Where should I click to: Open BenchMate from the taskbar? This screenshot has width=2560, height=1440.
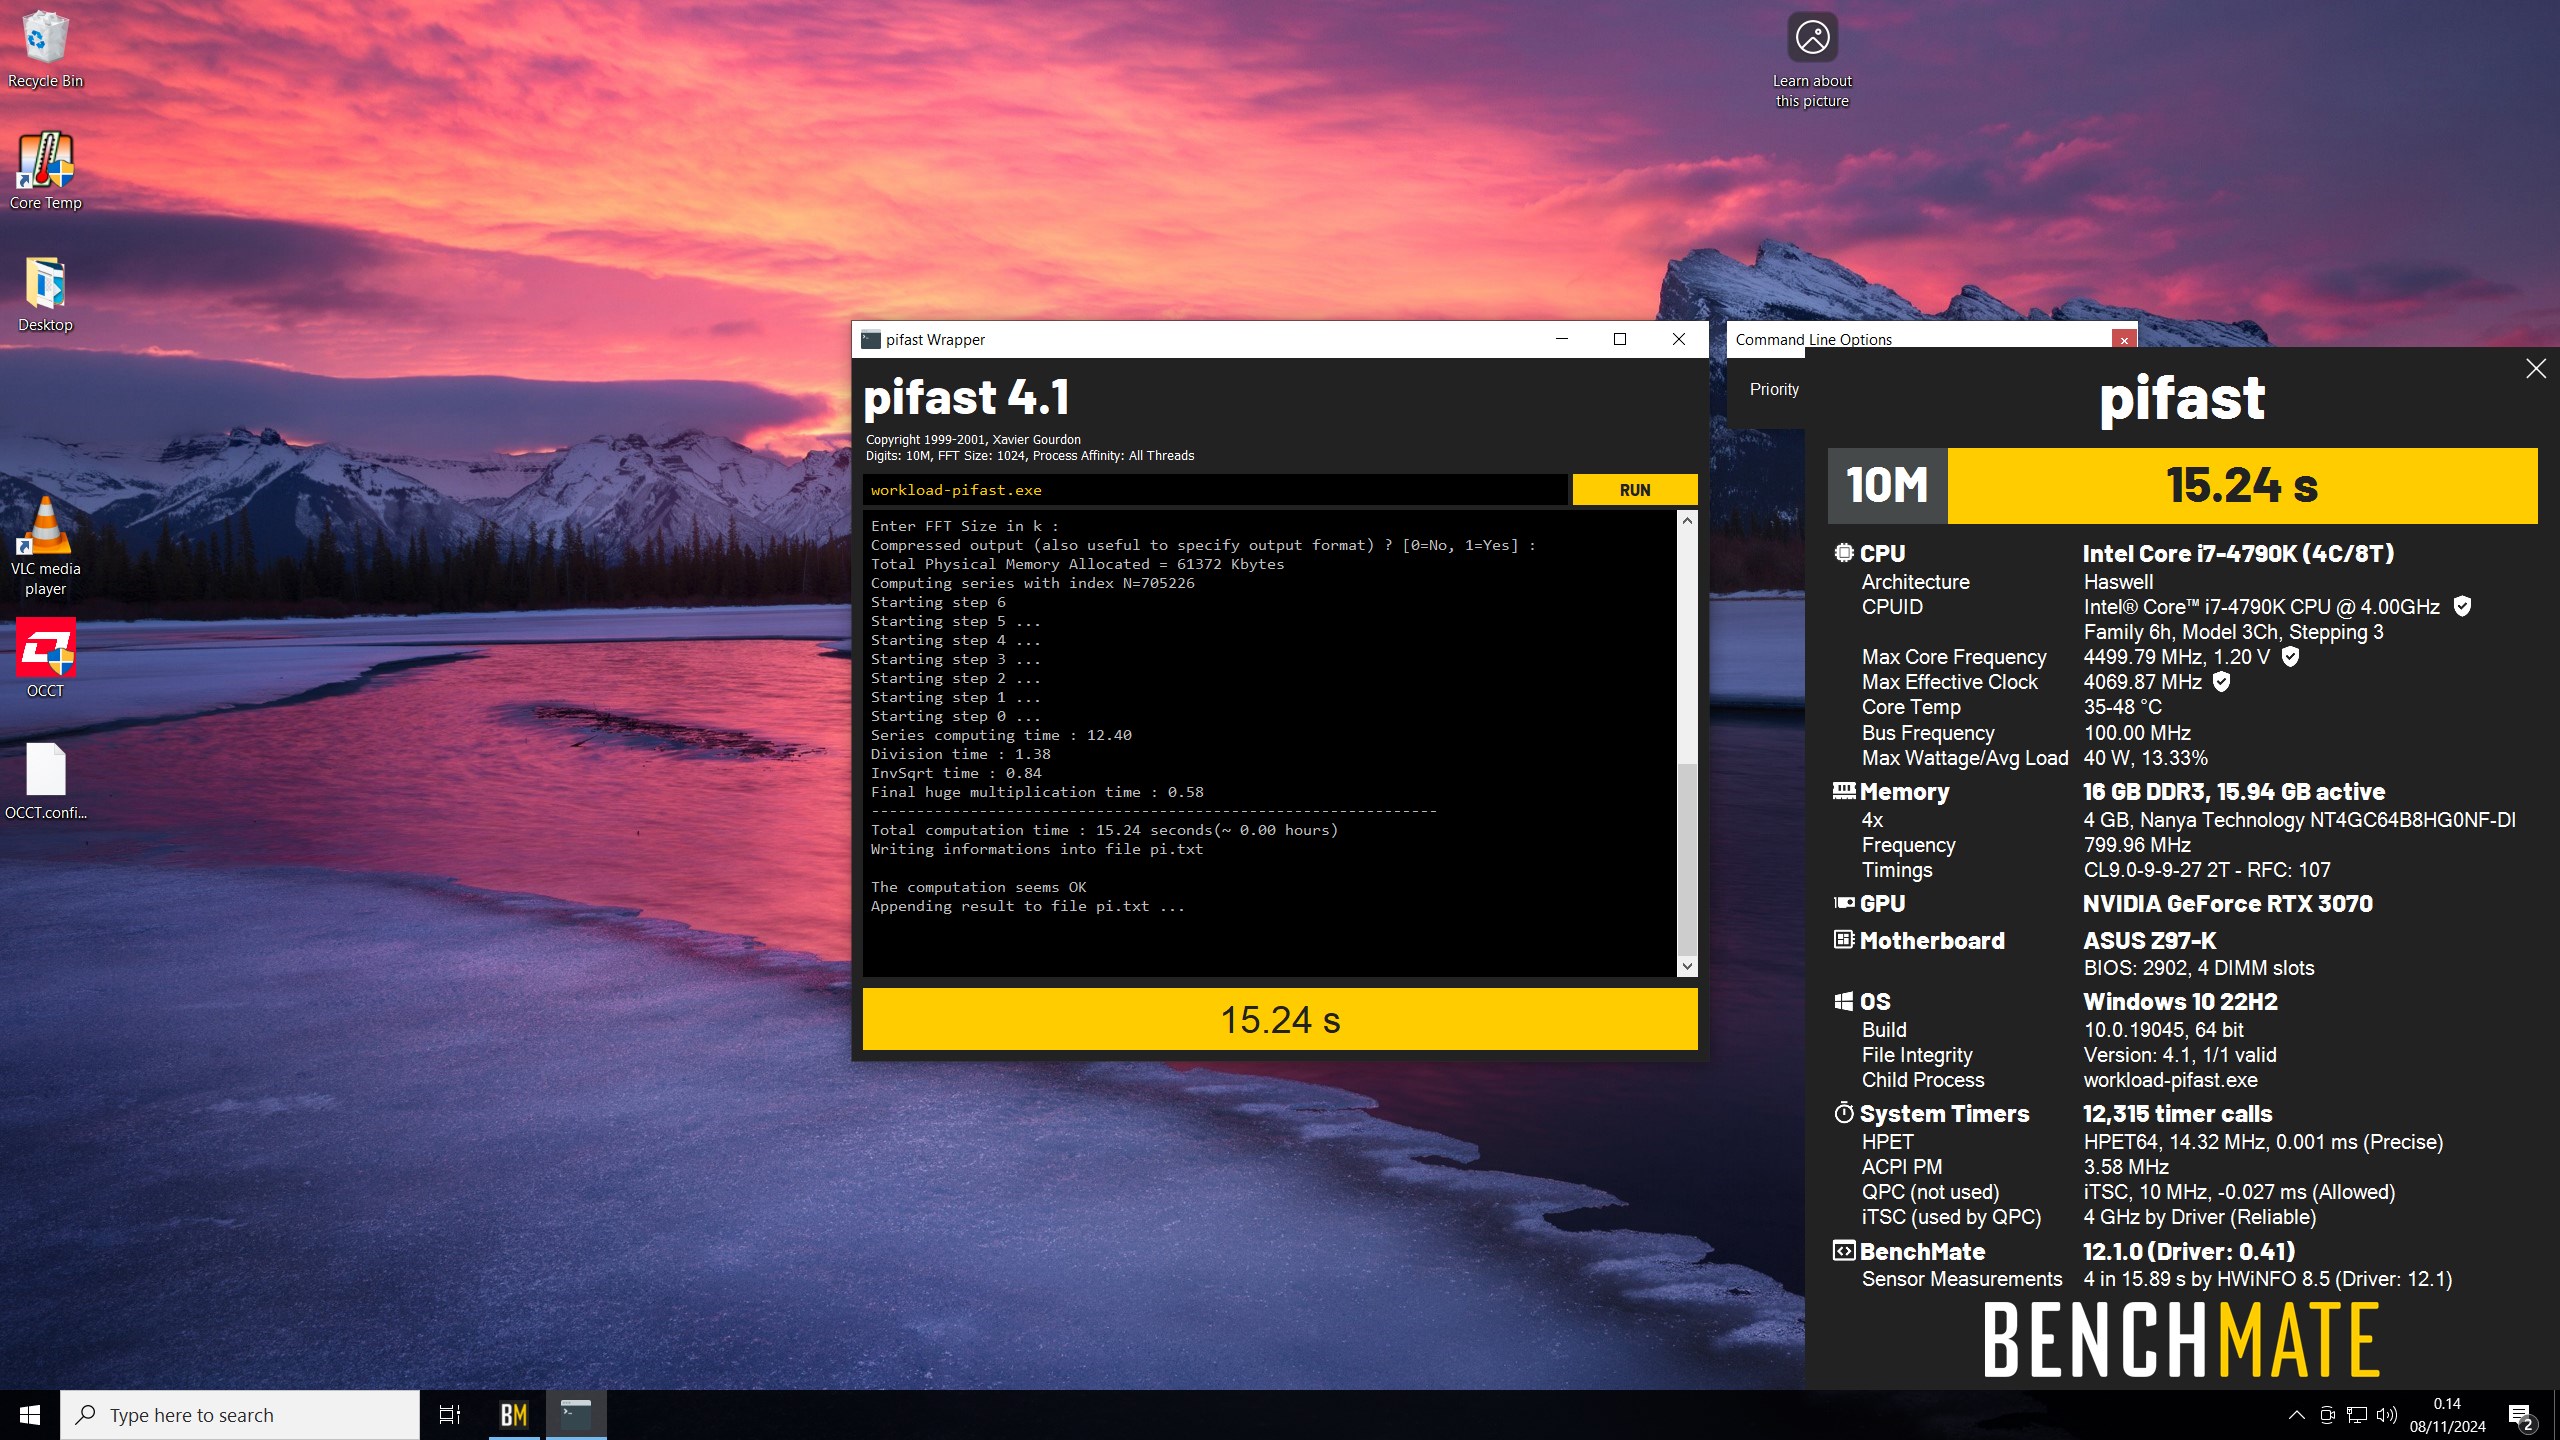coord(514,1415)
